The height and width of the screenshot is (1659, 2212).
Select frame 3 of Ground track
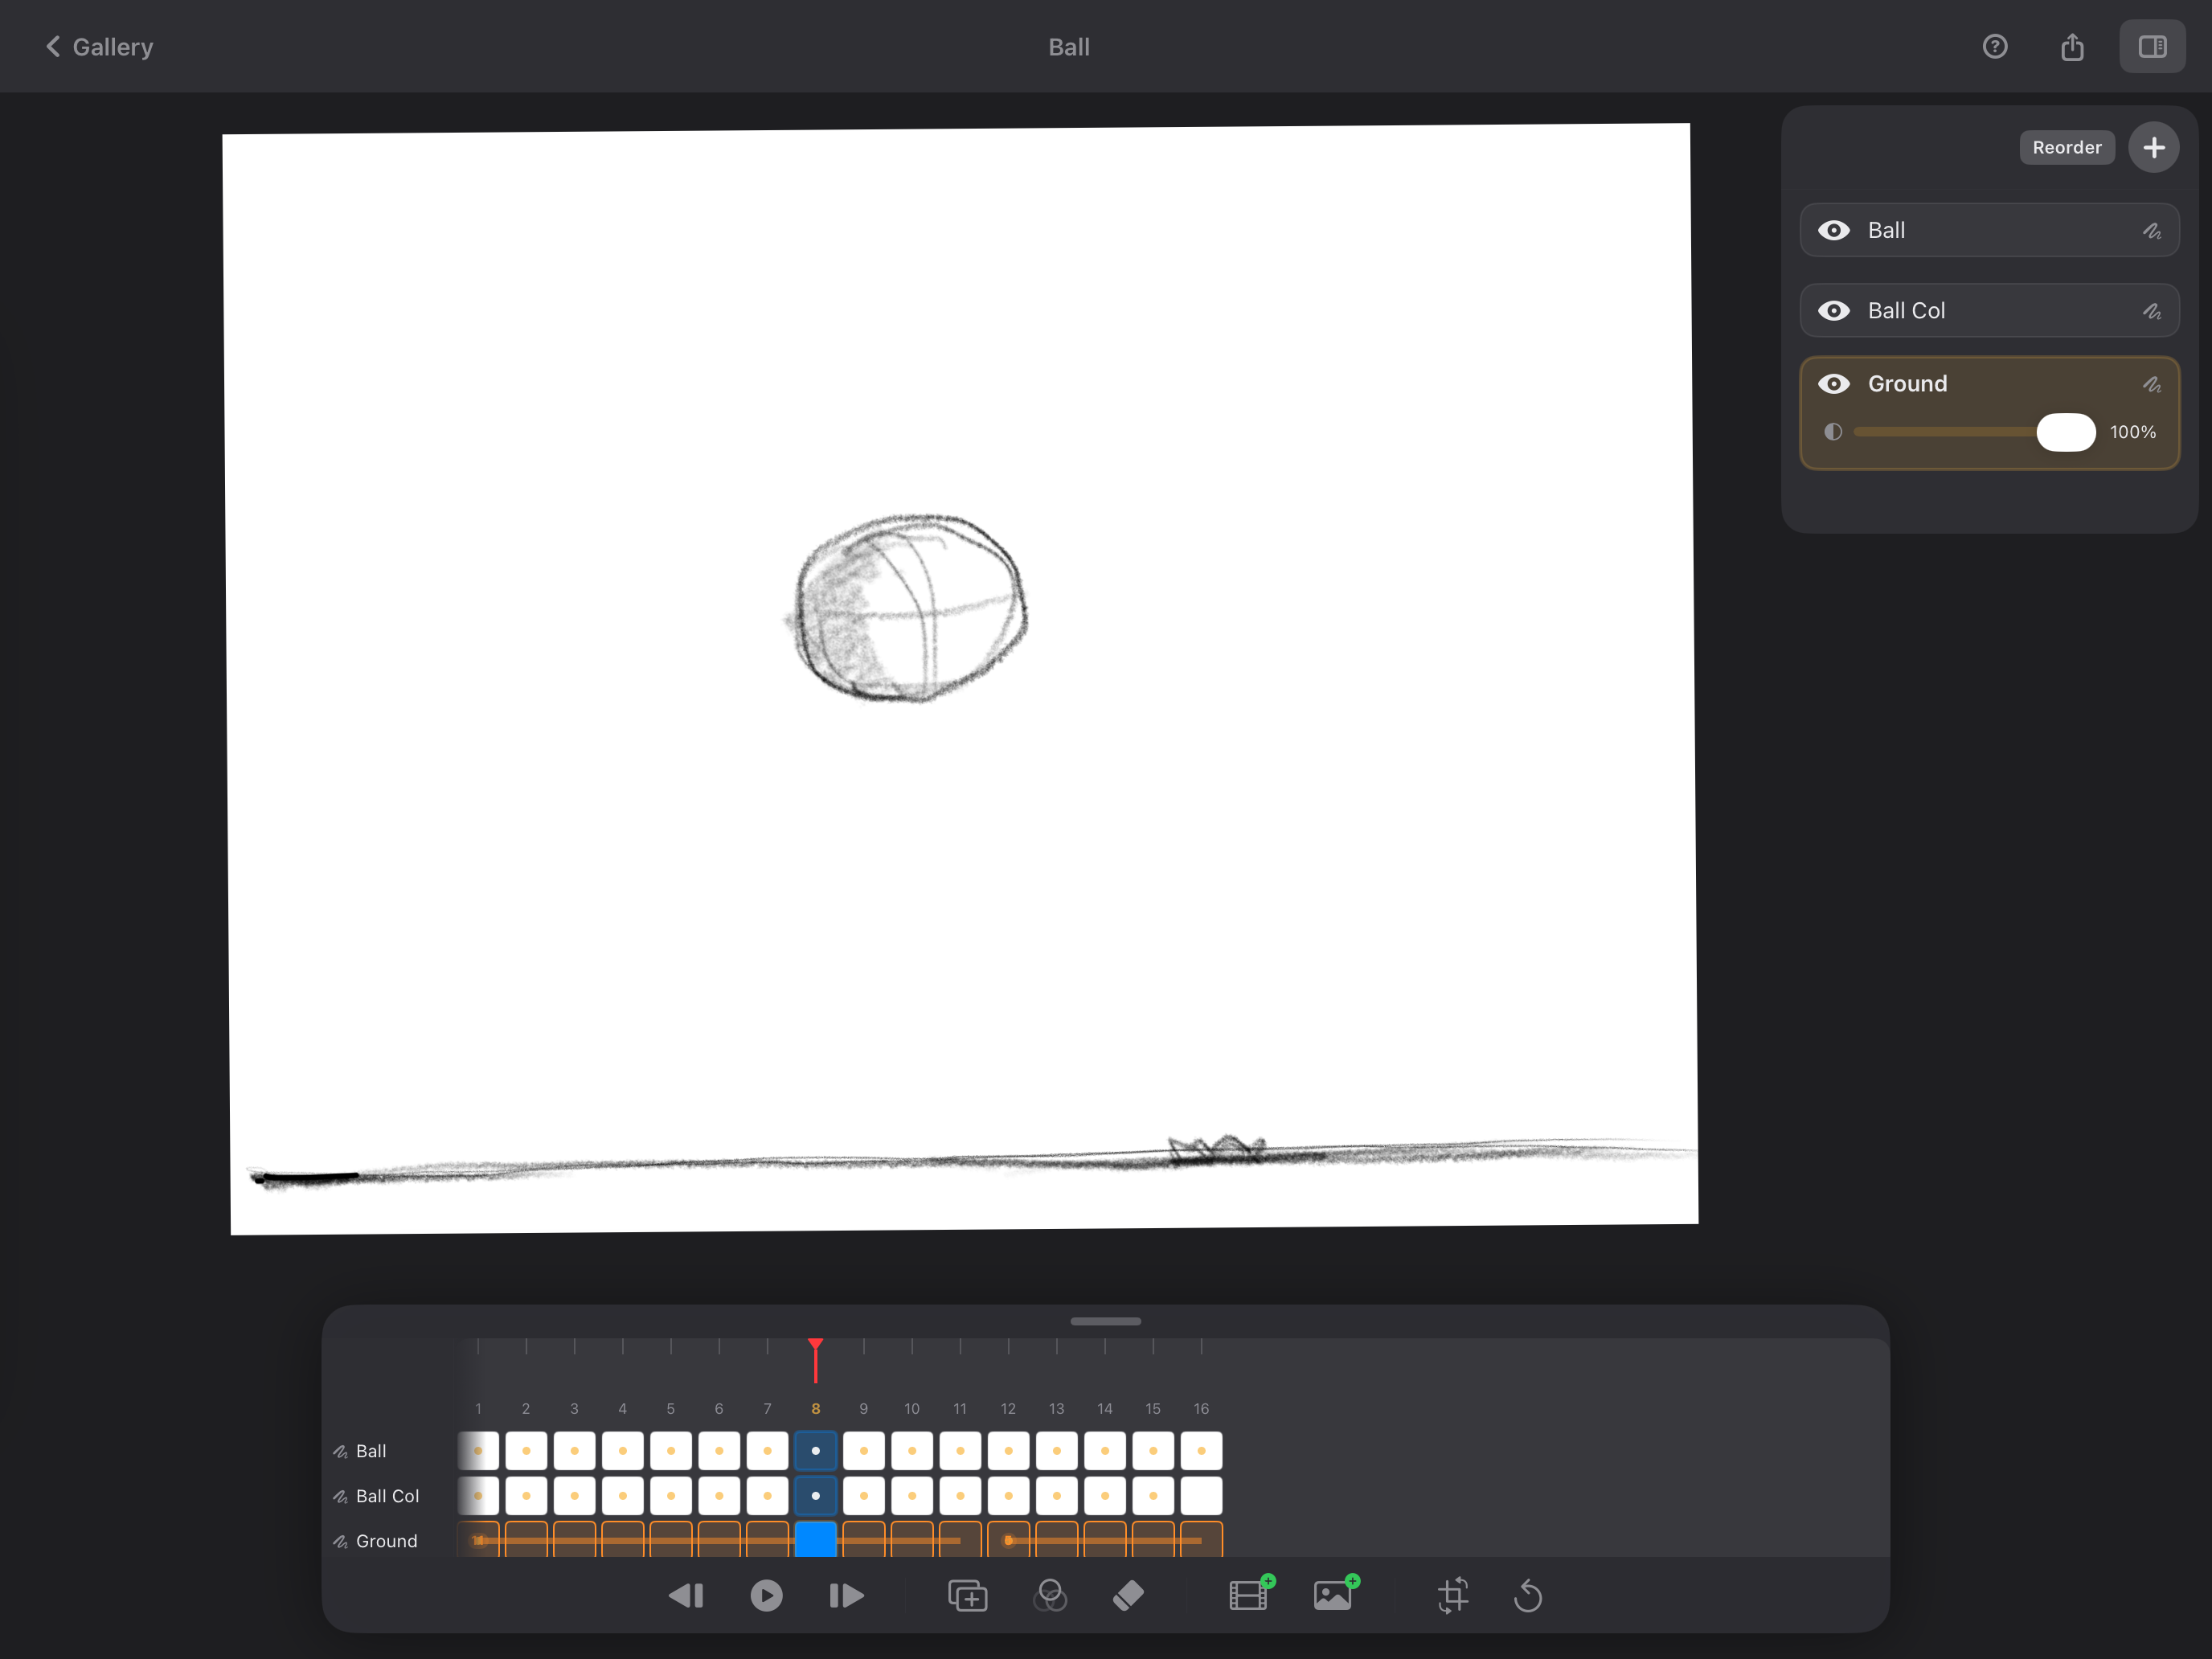point(575,1540)
